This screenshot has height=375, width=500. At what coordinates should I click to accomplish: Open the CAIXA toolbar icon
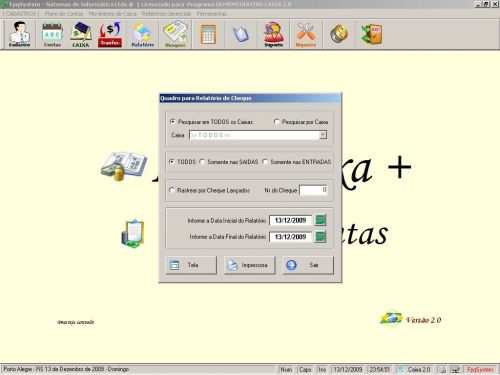81,34
